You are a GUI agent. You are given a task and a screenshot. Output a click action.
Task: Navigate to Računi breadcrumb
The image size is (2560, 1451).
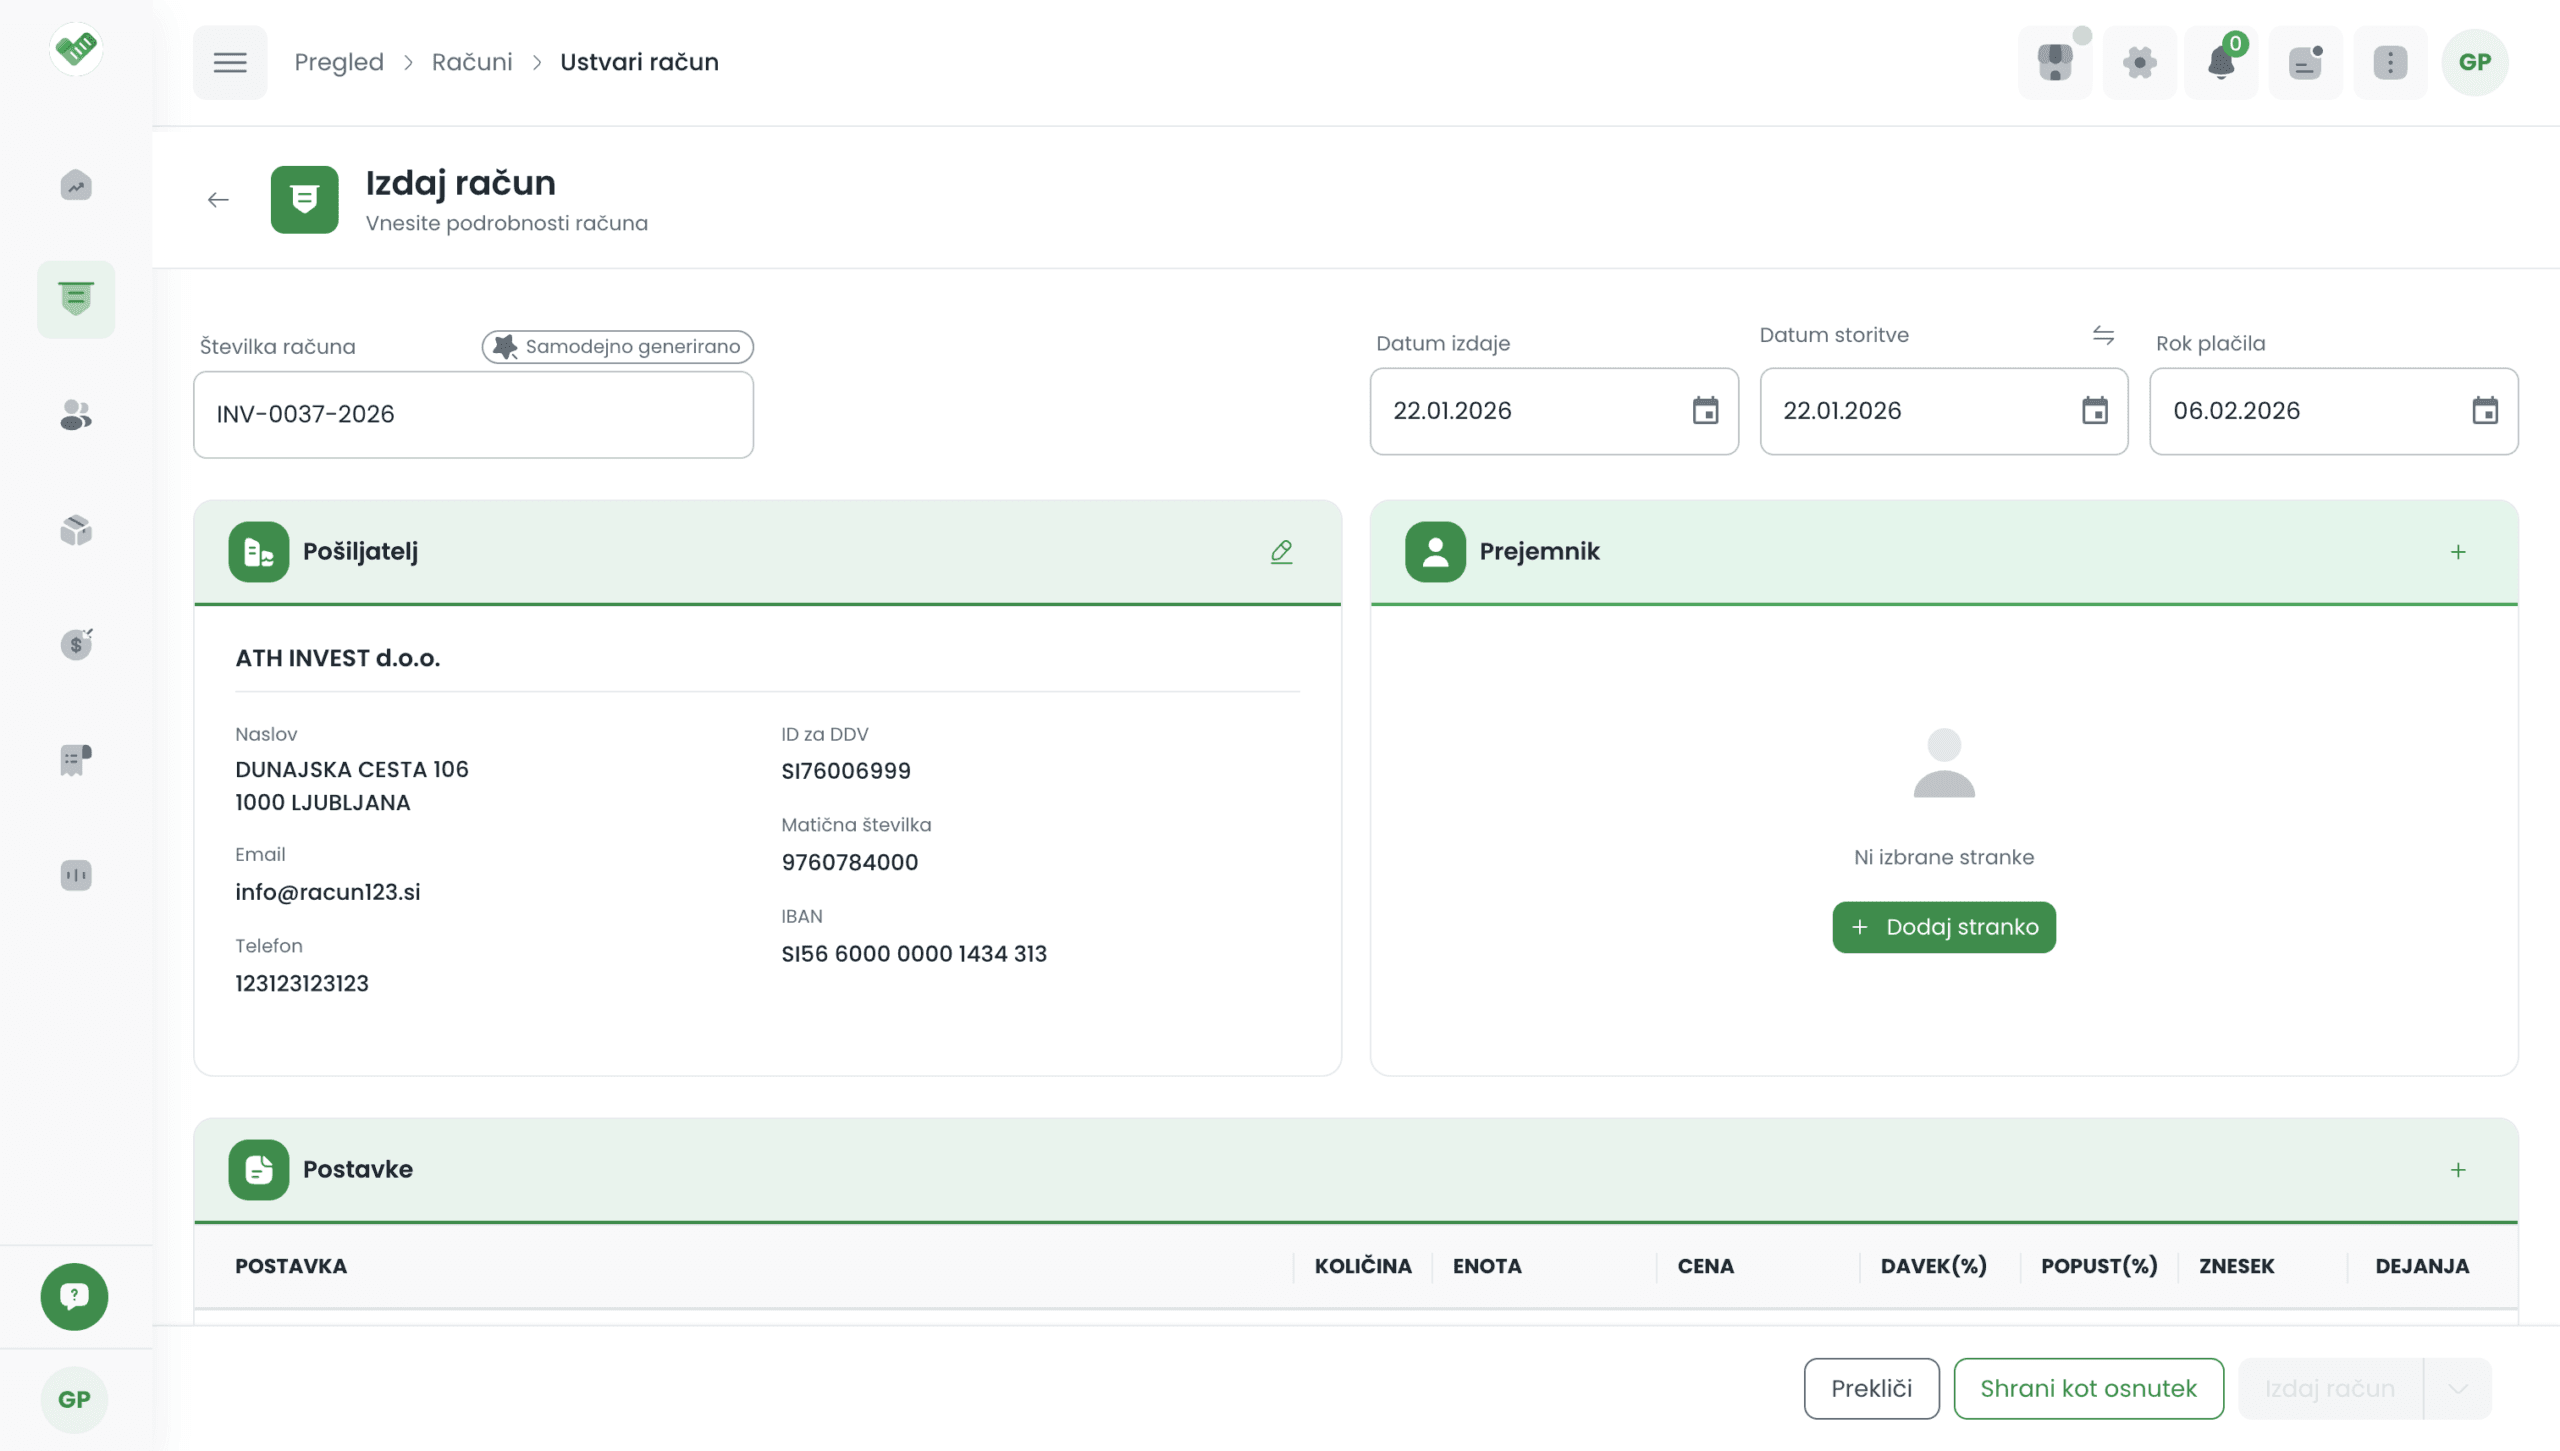471,62
